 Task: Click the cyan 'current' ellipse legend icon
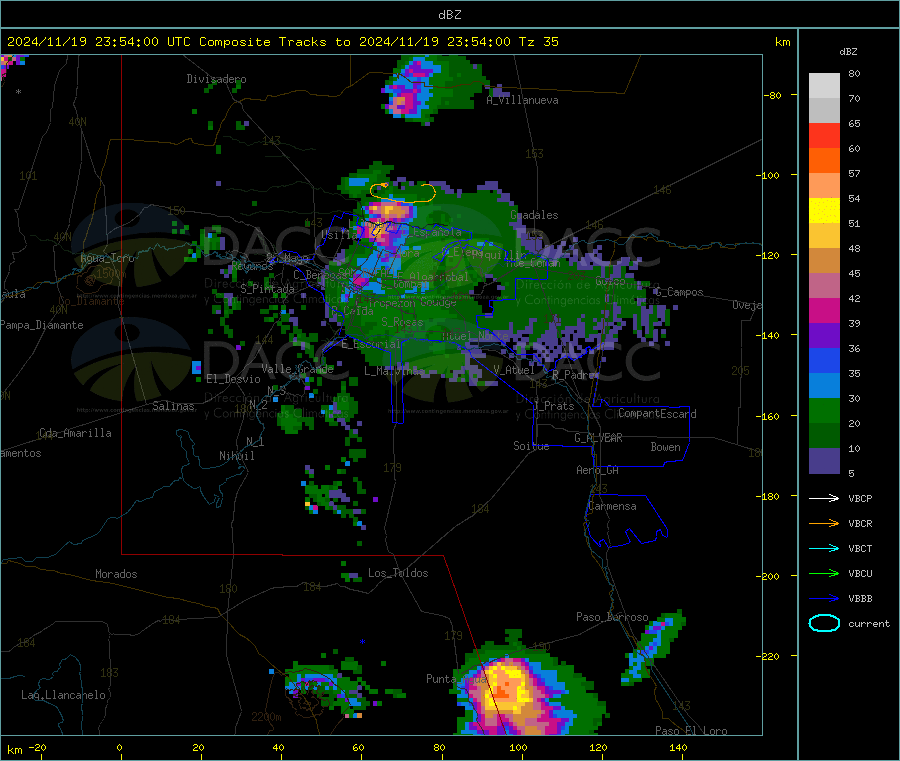click(x=824, y=623)
